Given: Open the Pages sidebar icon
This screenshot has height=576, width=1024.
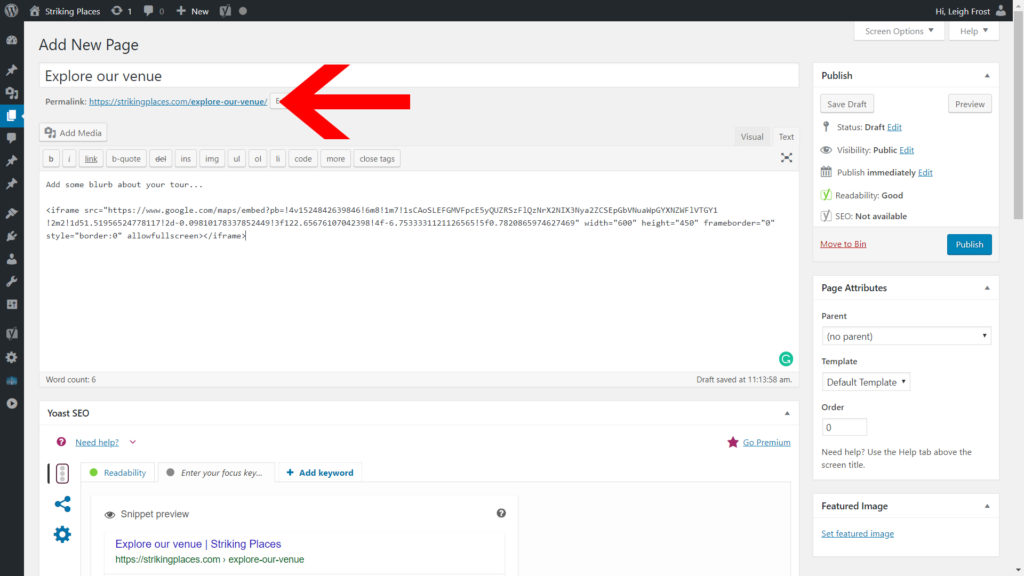Looking at the screenshot, I should 12,116.
